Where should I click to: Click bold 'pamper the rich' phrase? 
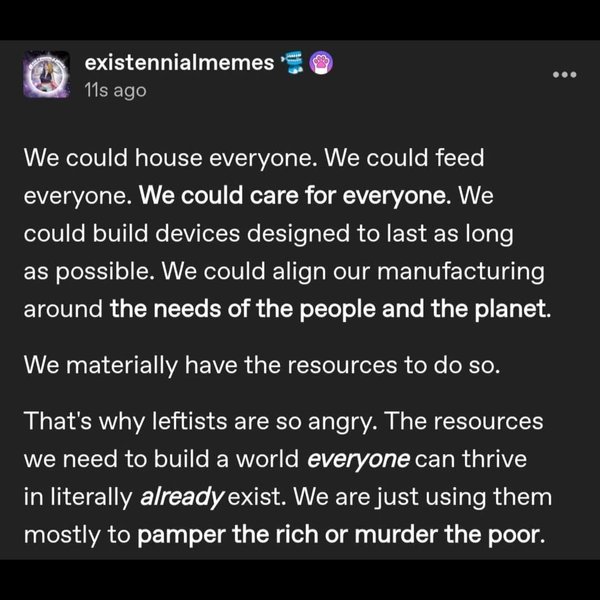(x=227, y=535)
